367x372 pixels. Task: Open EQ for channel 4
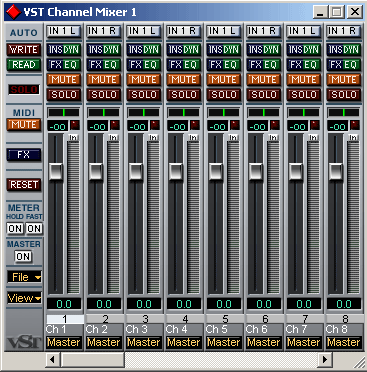pyautogui.click(x=192, y=65)
